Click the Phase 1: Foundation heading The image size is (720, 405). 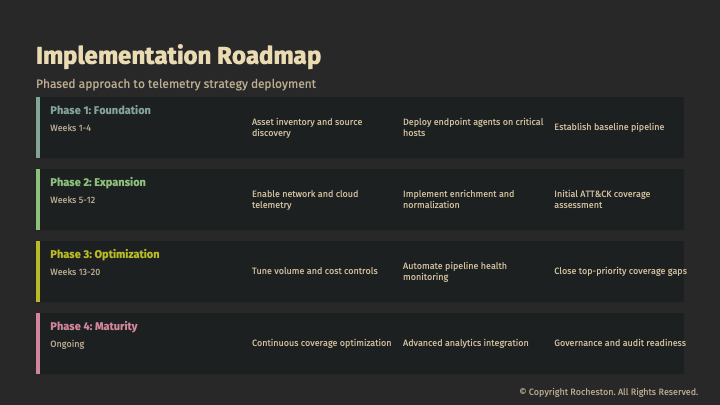pyautogui.click(x=100, y=110)
